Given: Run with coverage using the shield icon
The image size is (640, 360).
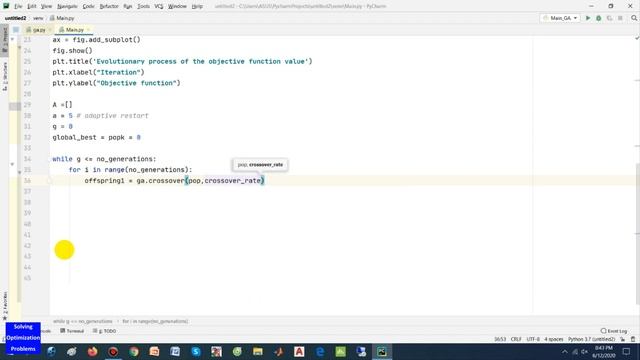Looking at the screenshot, I should (x=609, y=18).
